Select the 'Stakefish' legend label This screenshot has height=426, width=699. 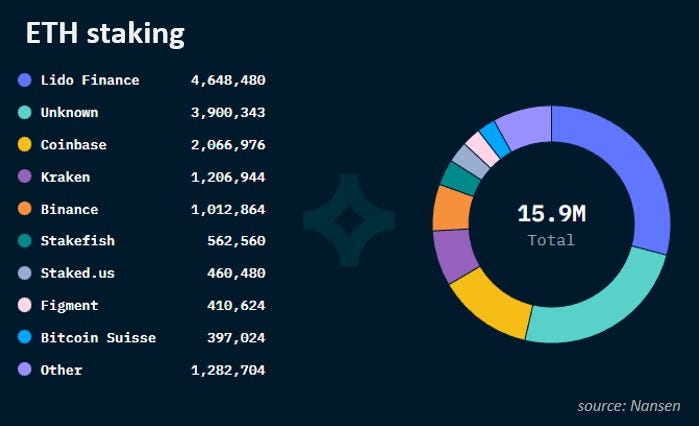pyautogui.click(x=78, y=241)
